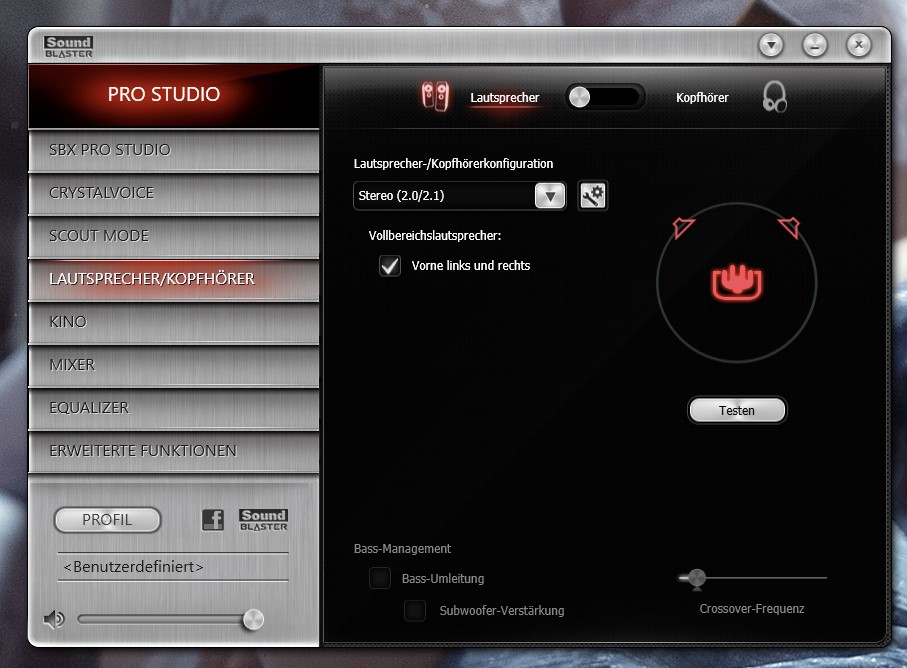Click the master volume slider handle
Viewport: 907px width, 668px height.
[253, 619]
